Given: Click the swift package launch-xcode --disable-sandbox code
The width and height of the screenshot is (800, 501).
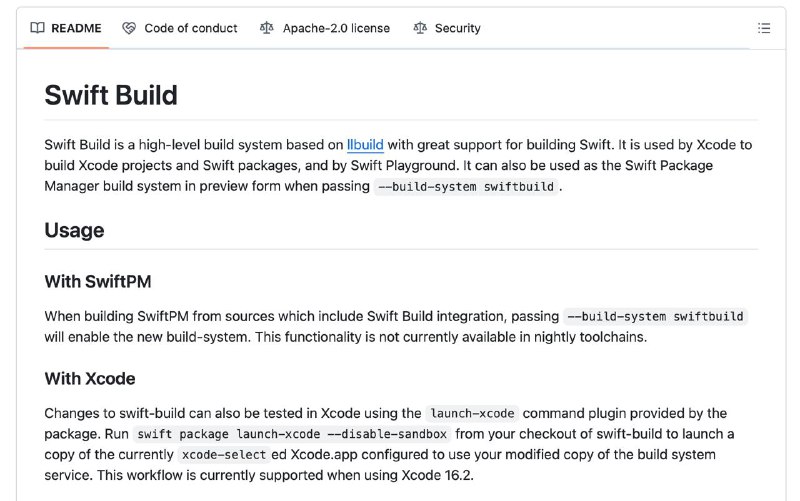Looking at the screenshot, I should [x=292, y=434].
